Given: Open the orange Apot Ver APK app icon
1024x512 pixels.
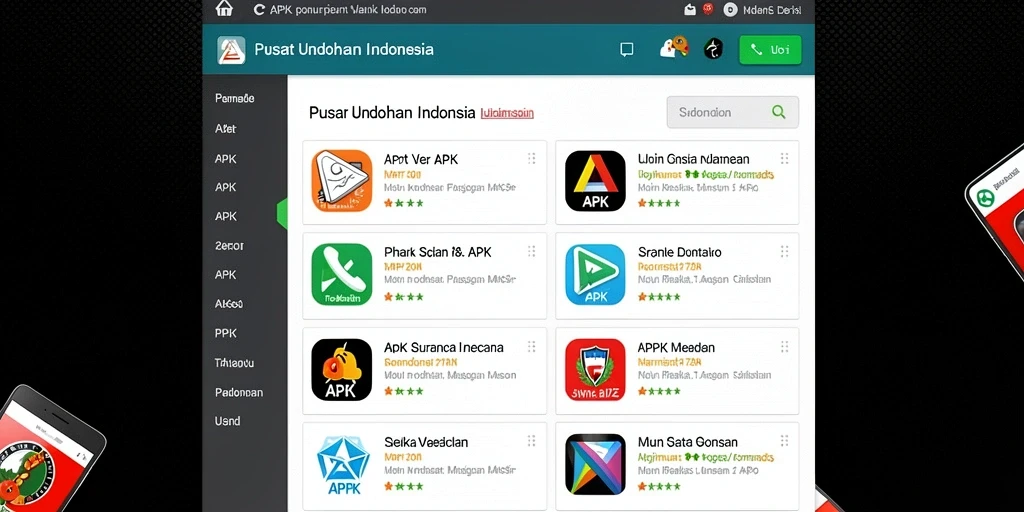Looking at the screenshot, I should click(342, 181).
